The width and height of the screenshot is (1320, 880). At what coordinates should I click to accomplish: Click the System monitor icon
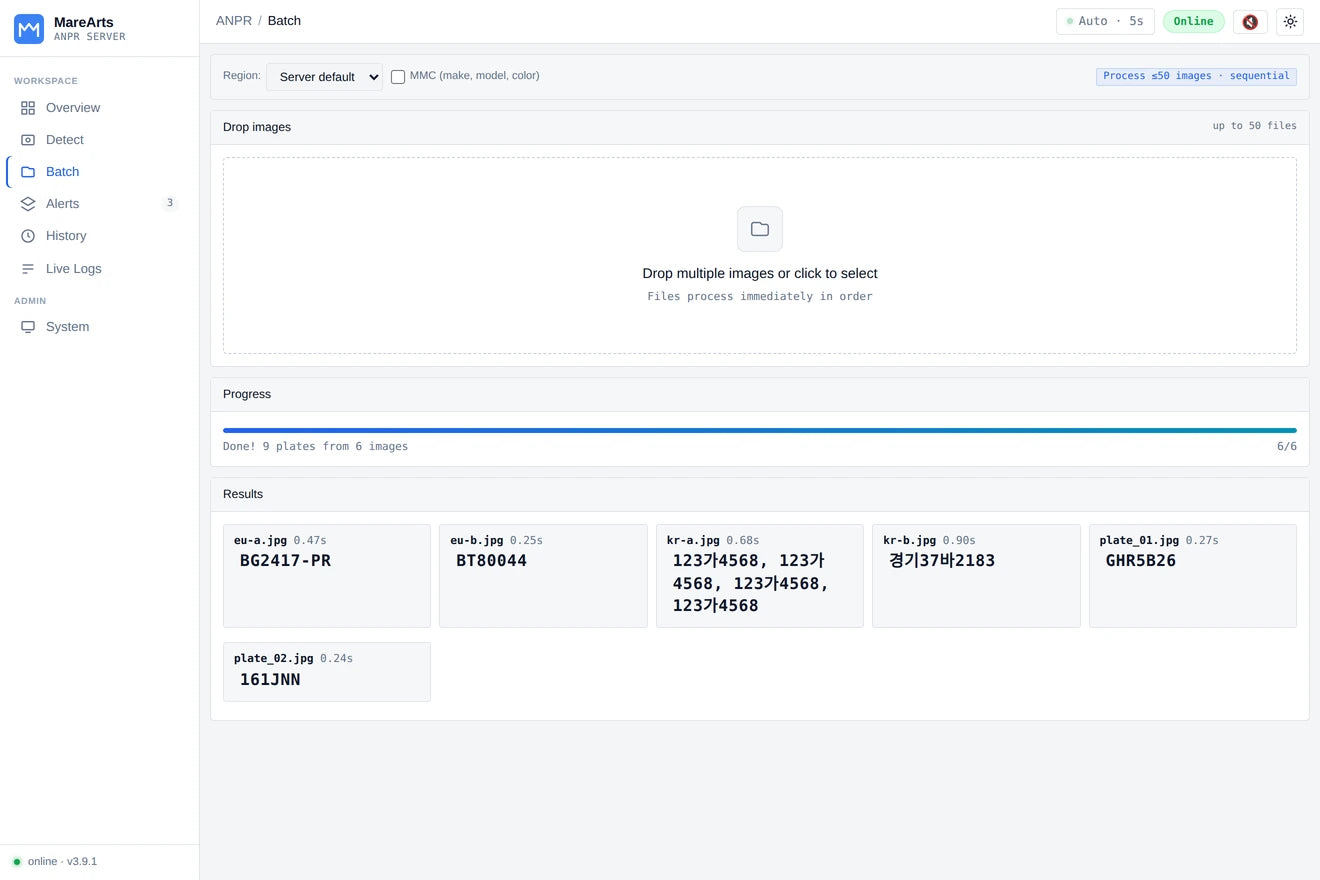(x=28, y=327)
